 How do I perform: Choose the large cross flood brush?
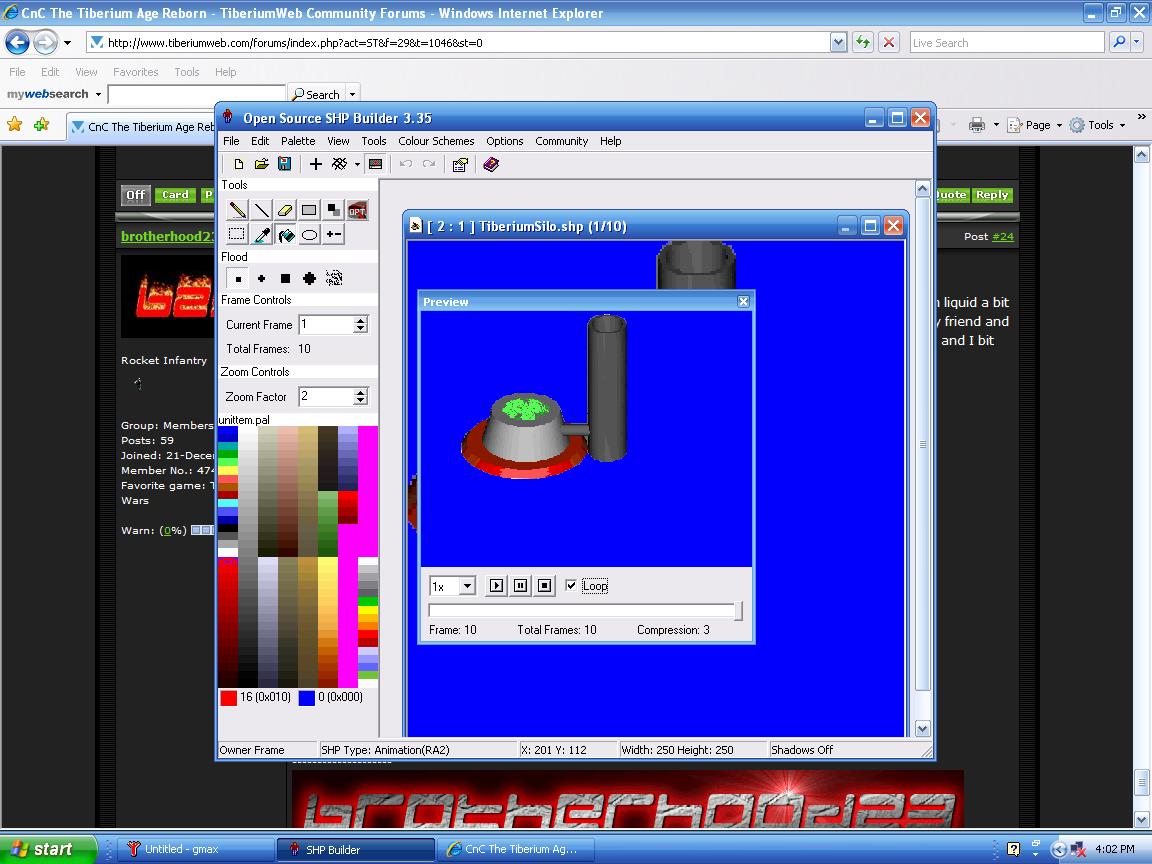pyautogui.click(x=309, y=278)
